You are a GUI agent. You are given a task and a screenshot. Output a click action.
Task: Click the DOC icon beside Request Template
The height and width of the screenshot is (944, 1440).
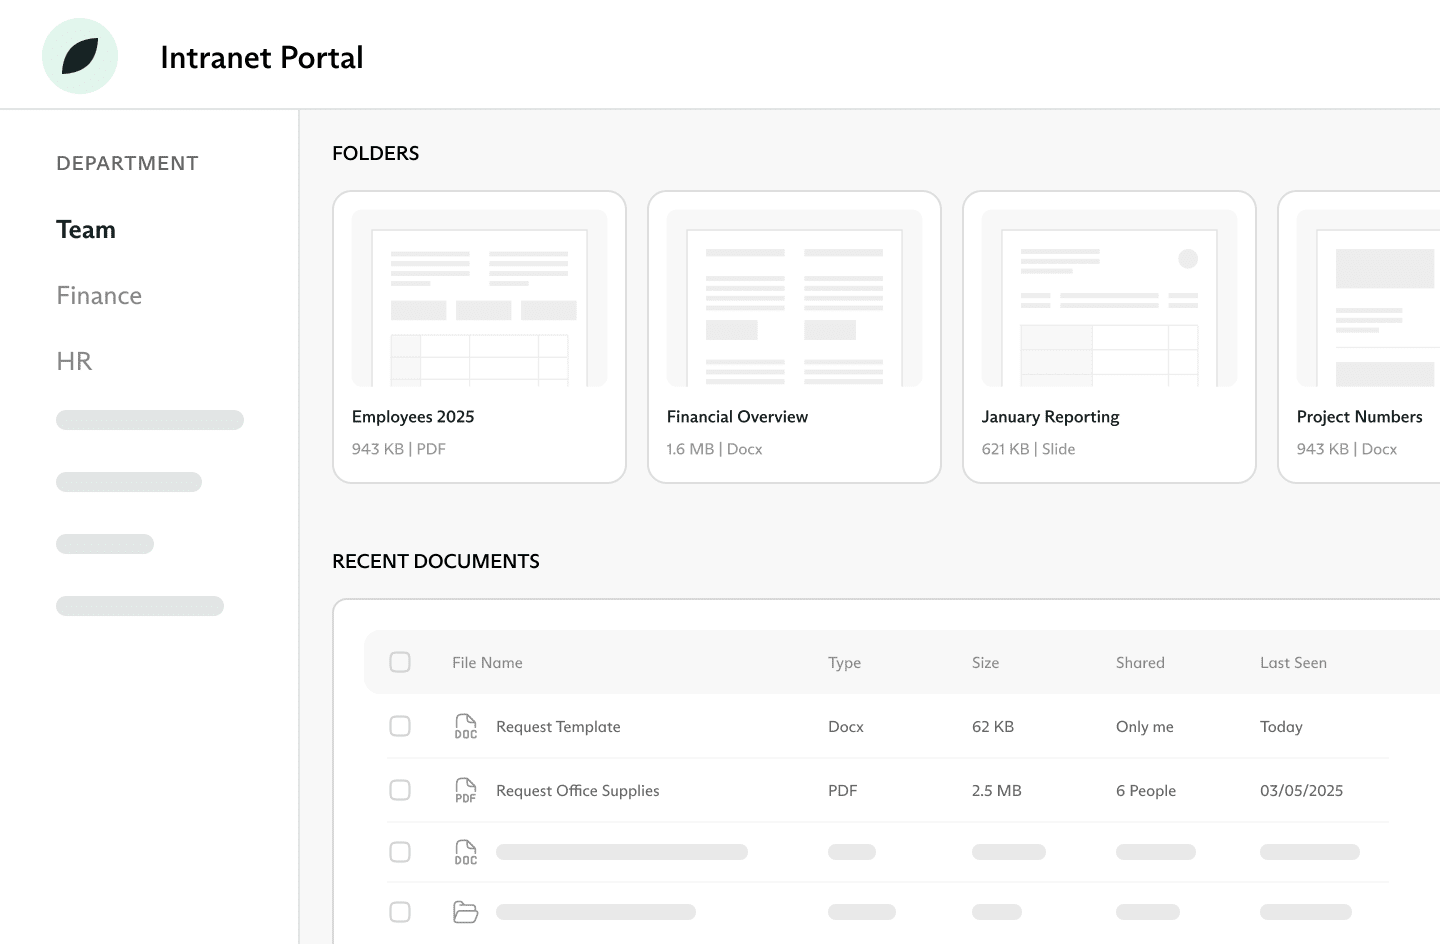[x=465, y=726]
